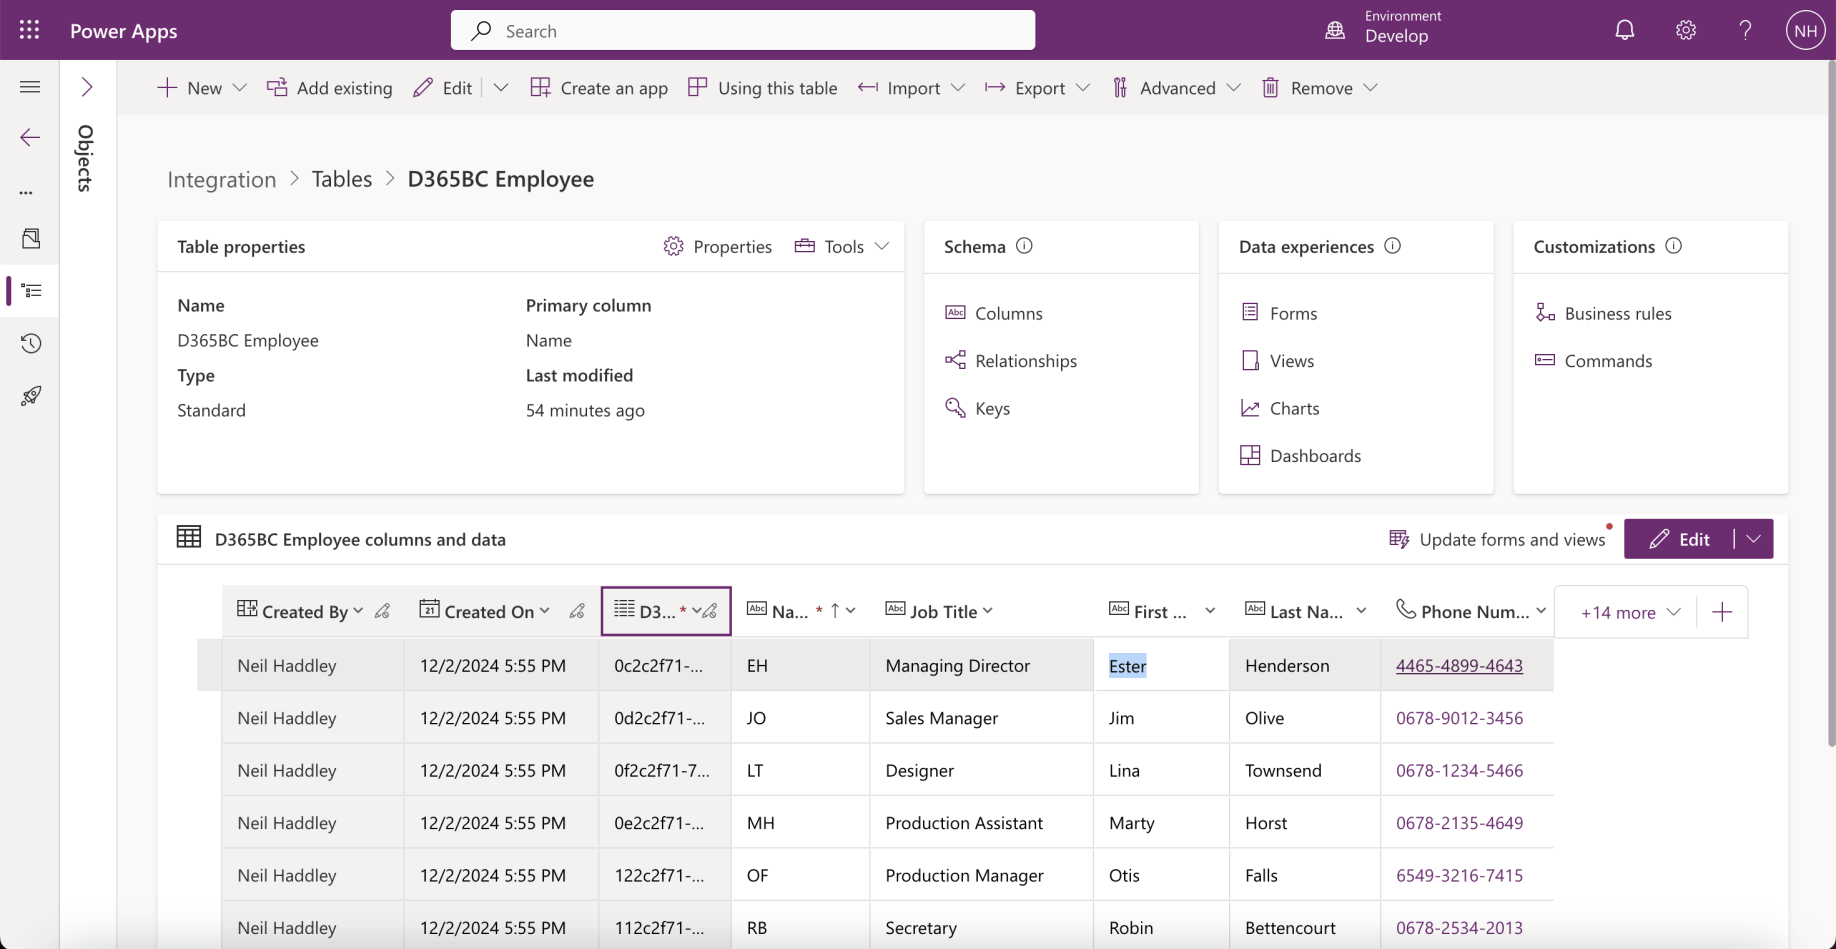Open the settings gear icon
The image size is (1836, 949).
(x=1685, y=30)
